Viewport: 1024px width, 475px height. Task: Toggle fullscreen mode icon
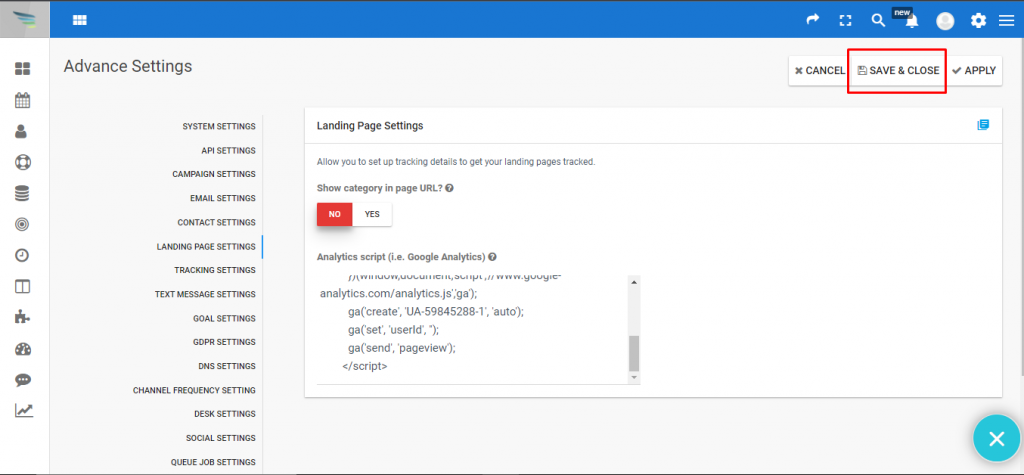(846, 20)
